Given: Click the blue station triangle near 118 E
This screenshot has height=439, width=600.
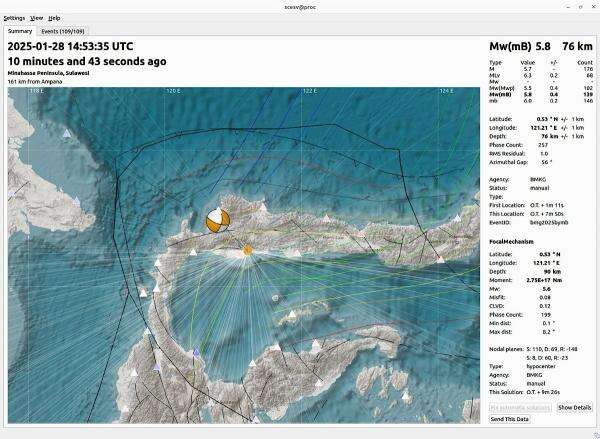Looking at the screenshot, I should click(x=67, y=133).
